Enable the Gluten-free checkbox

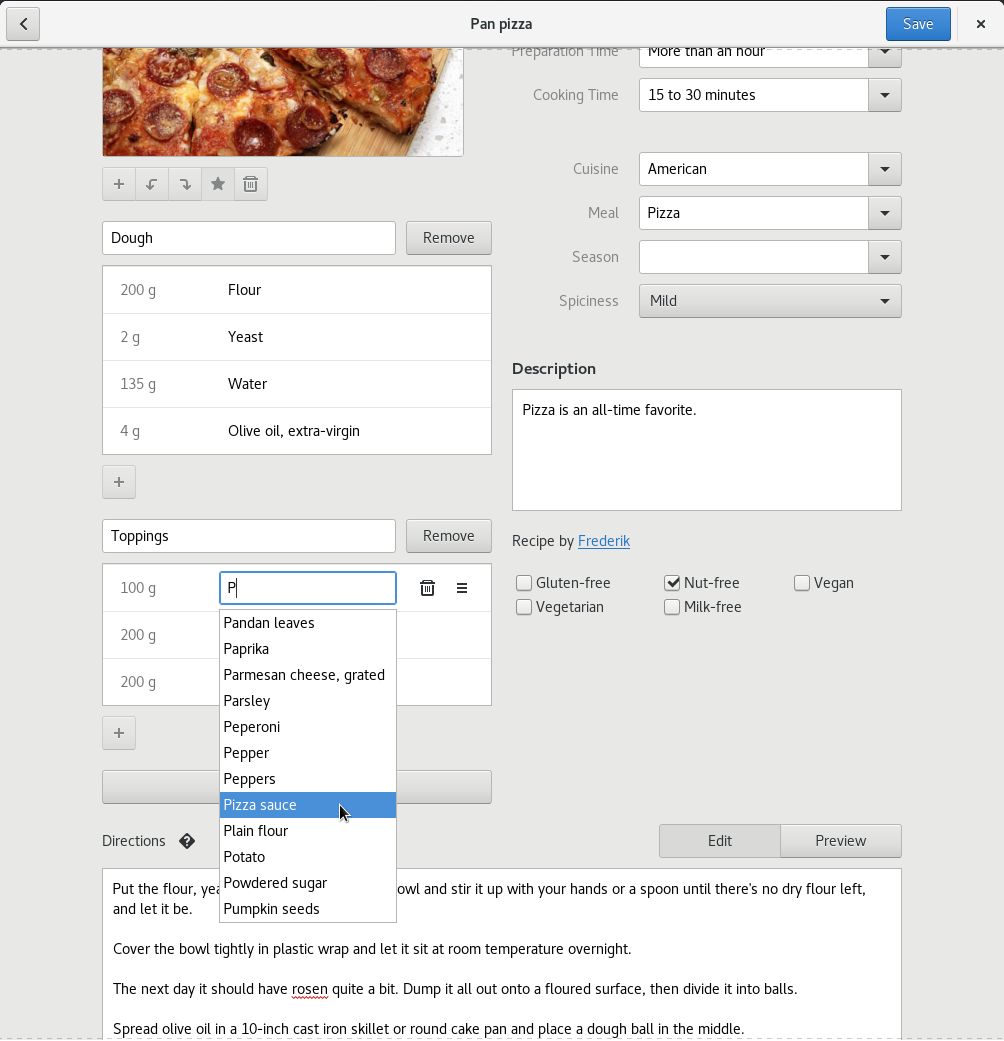(x=524, y=583)
